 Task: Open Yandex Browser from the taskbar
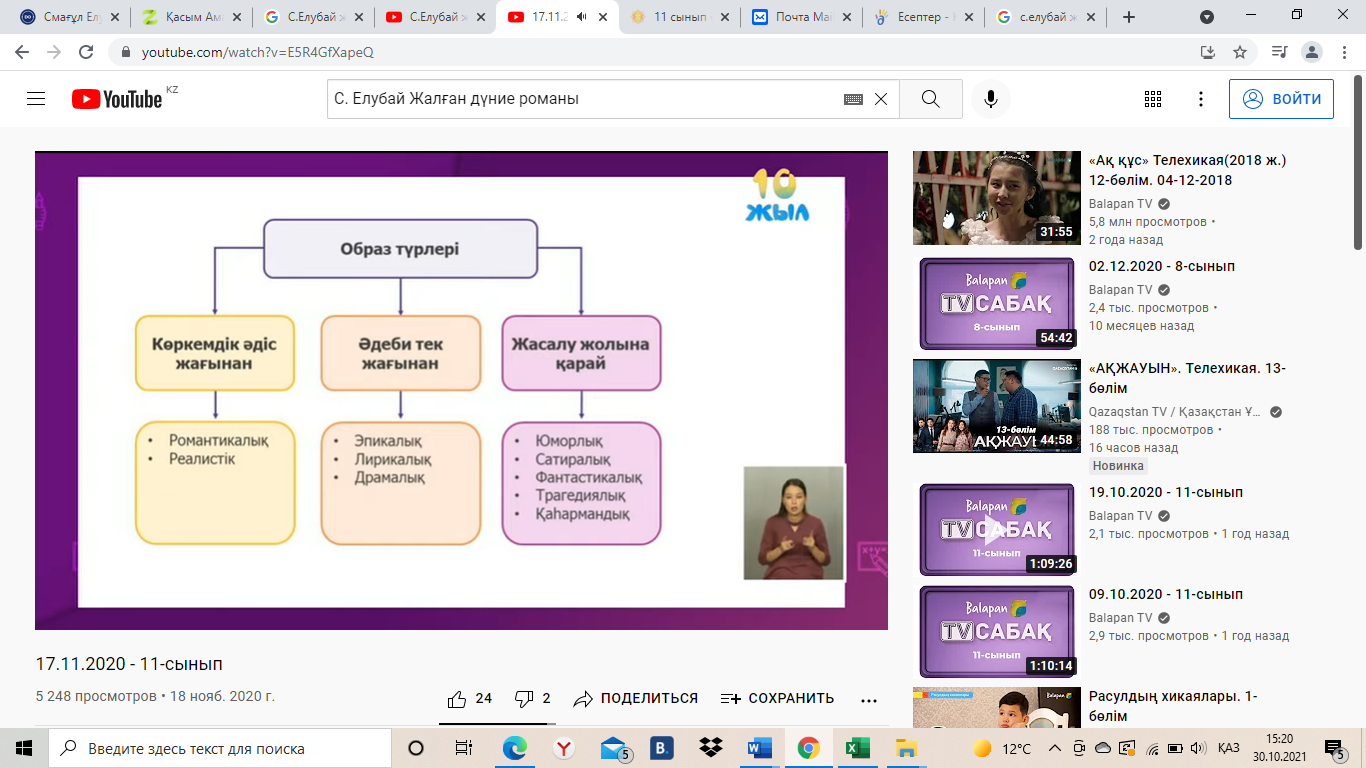[x=564, y=748]
